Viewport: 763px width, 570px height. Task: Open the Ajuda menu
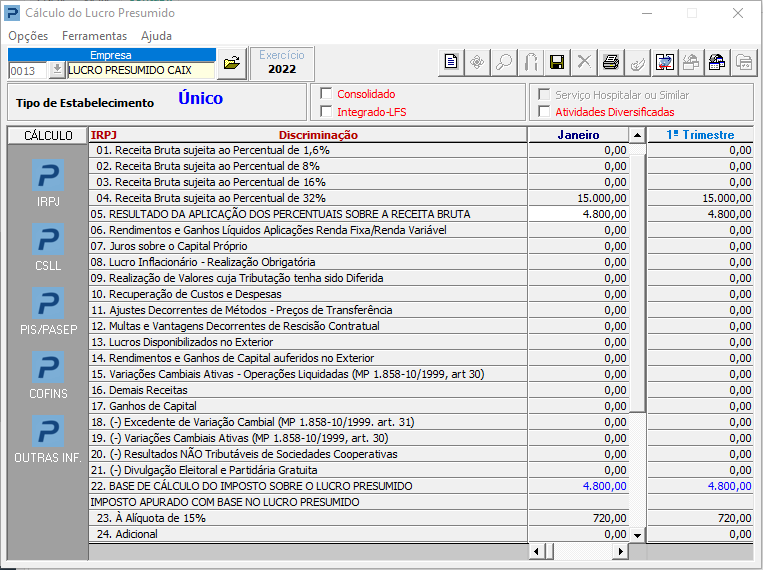click(x=156, y=36)
